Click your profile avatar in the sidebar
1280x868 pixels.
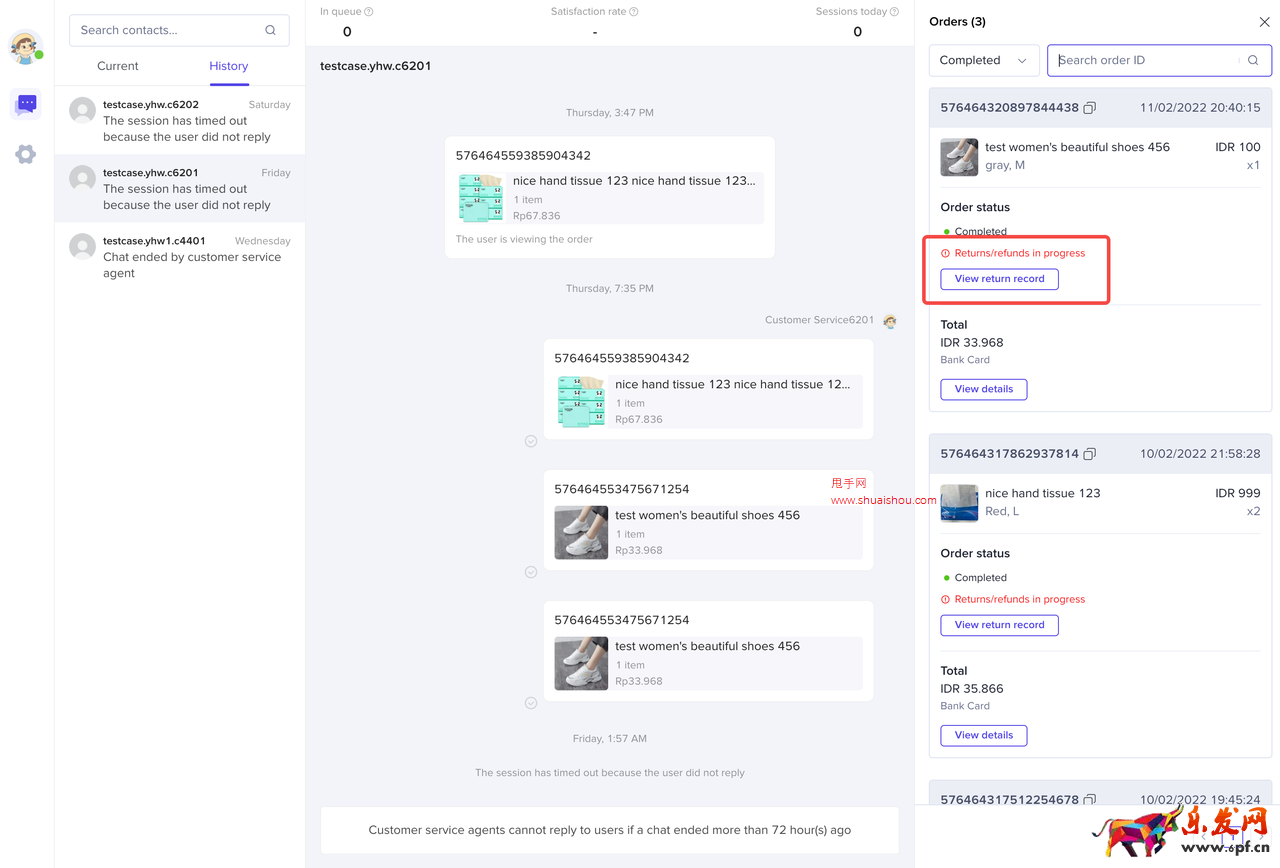pyautogui.click(x=25, y=46)
